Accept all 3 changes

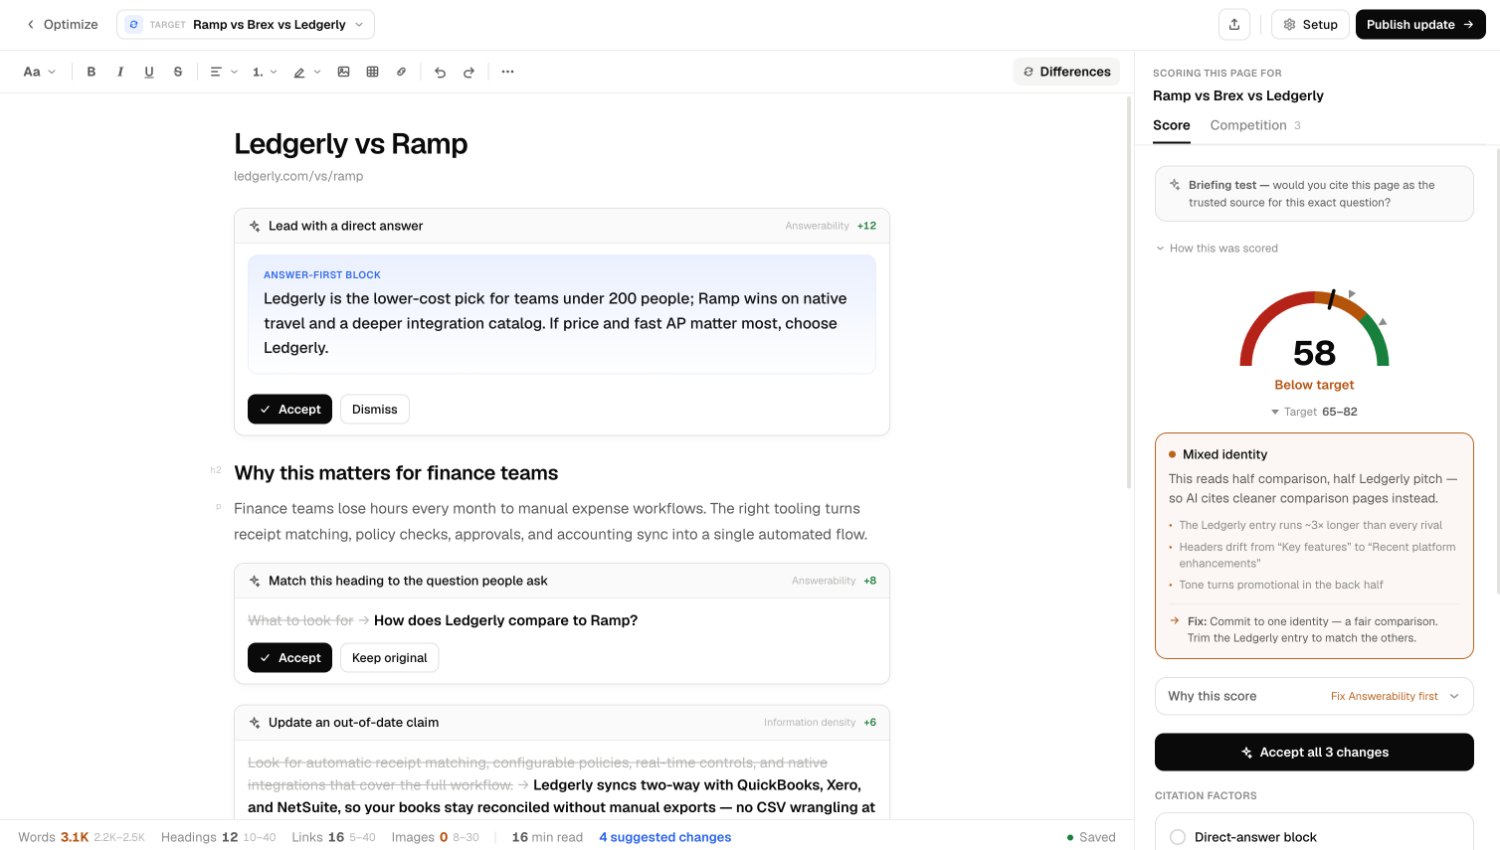tap(1314, 752)
